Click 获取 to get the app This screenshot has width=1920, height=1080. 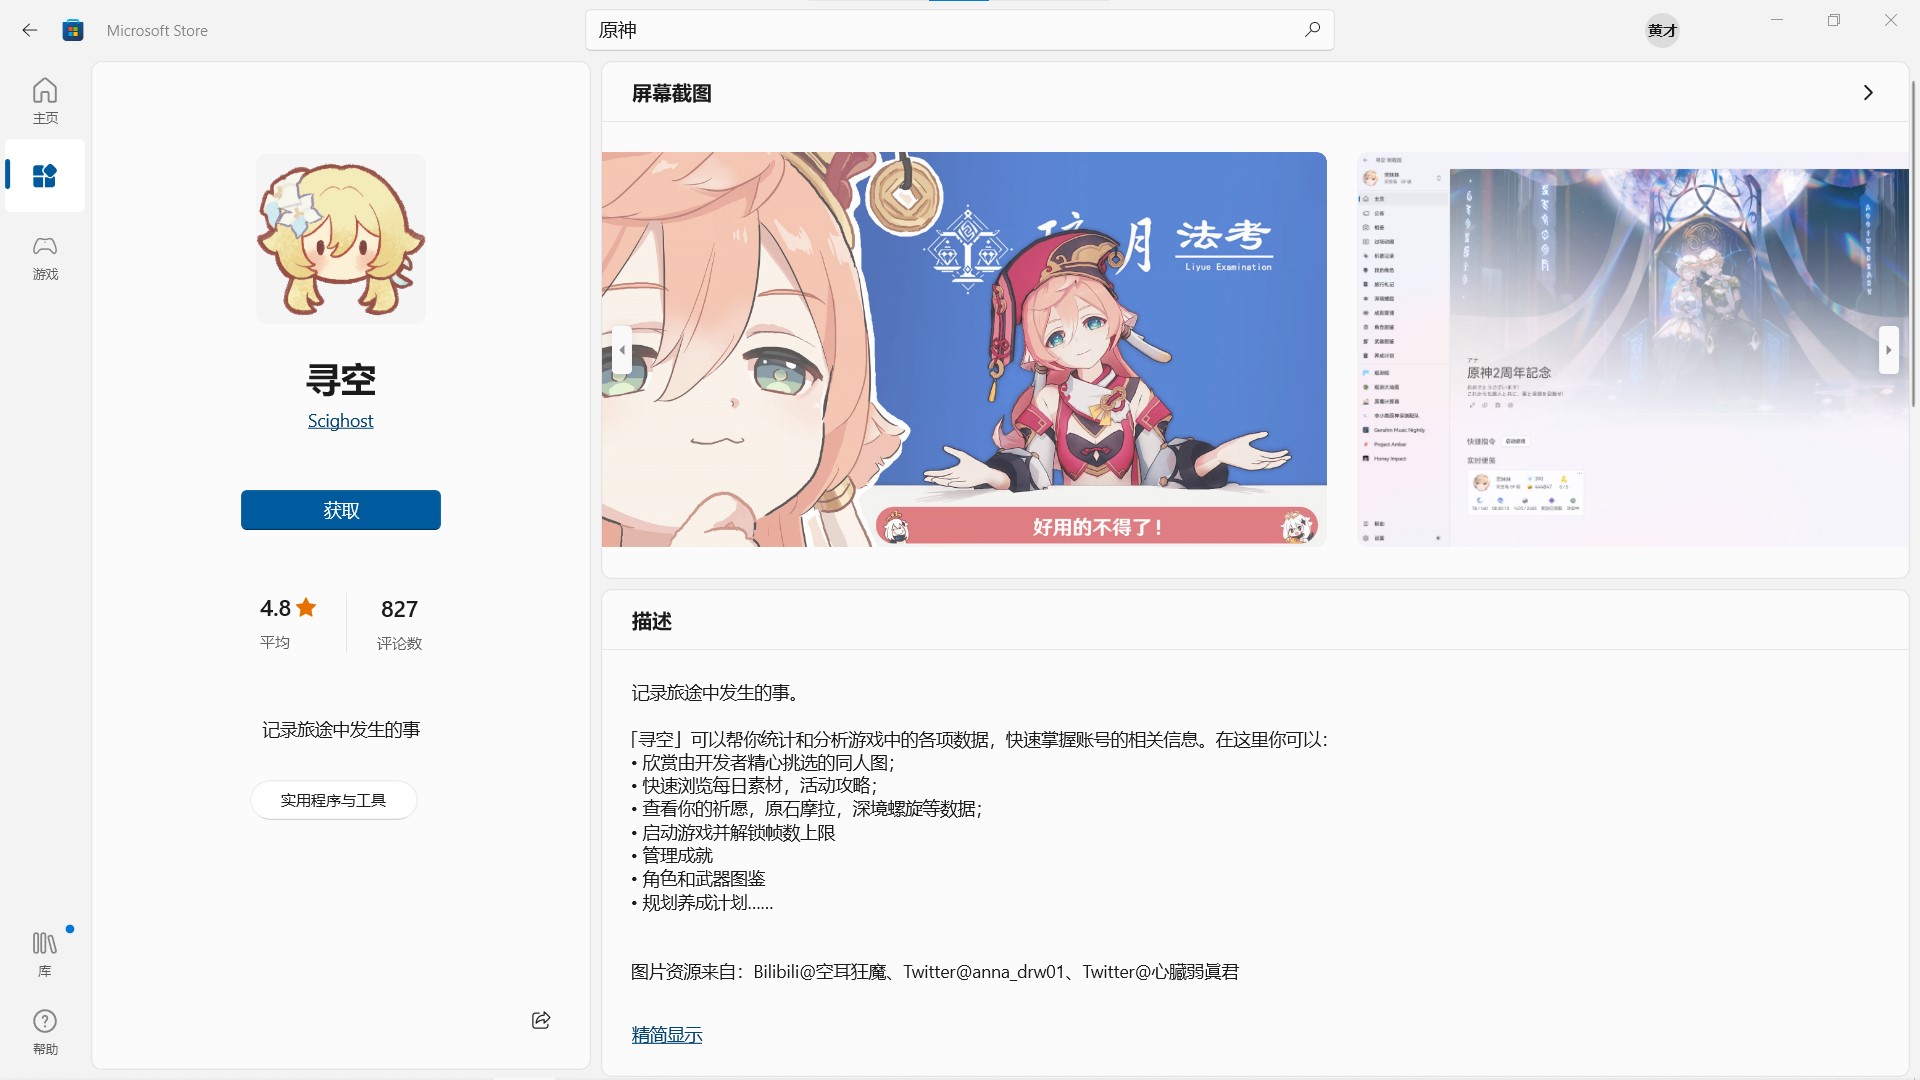(x=341, y=510)
